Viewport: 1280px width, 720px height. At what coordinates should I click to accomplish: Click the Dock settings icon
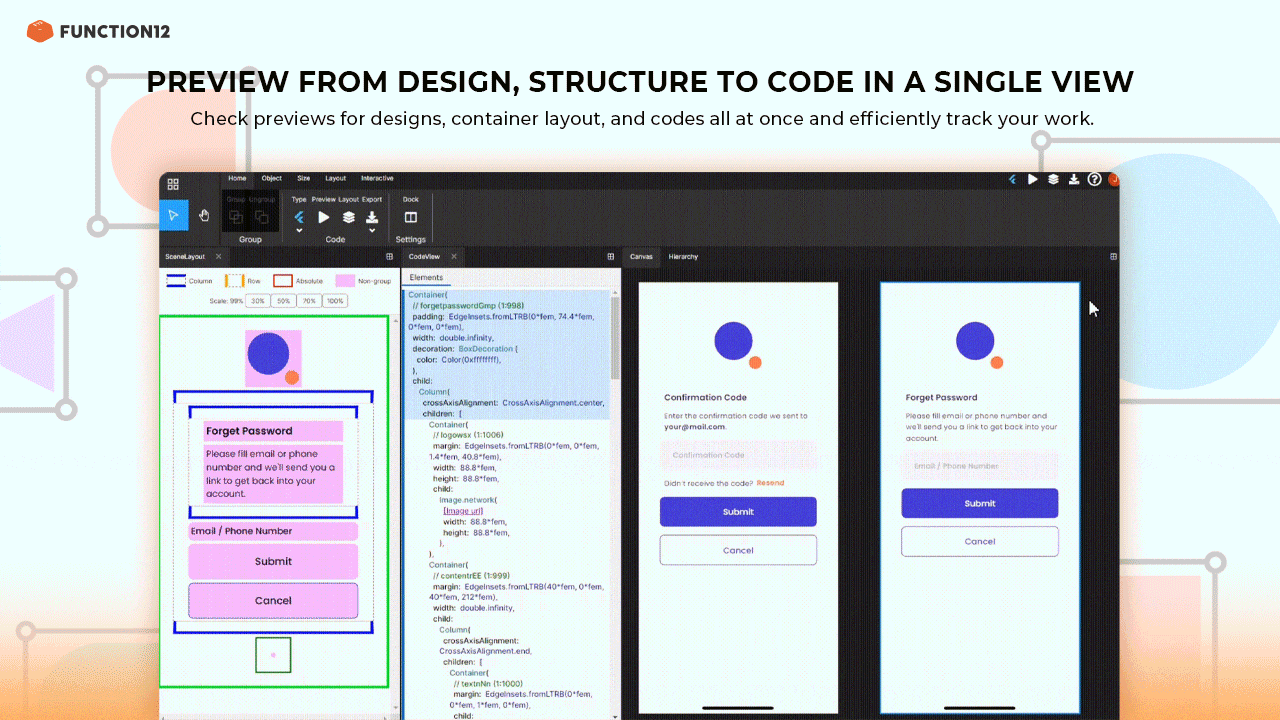tap(410, 217)
